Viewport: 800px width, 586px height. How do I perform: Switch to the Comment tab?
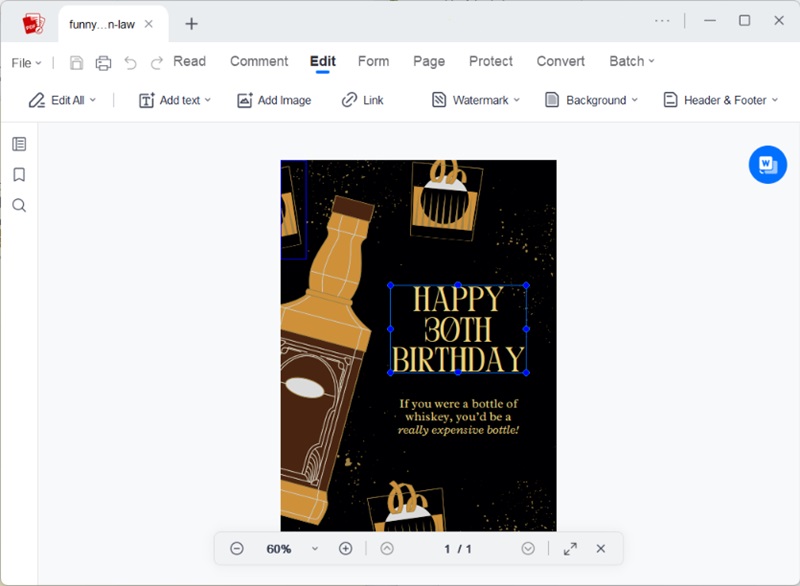click(259, 61)
